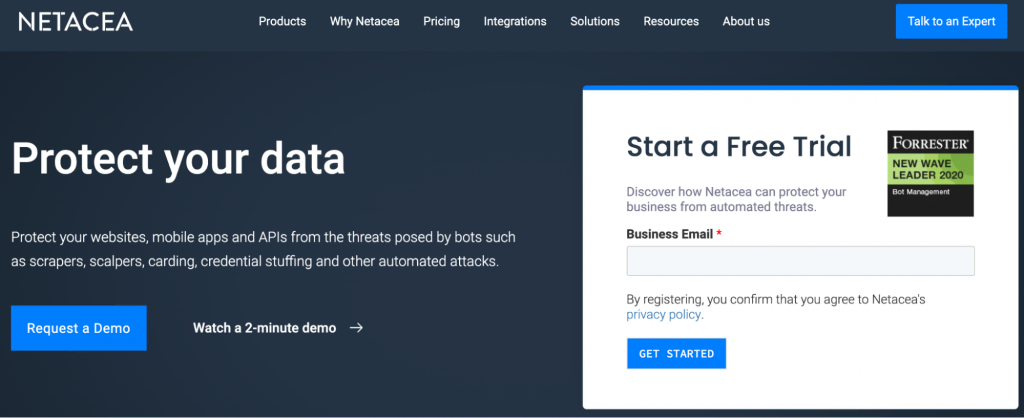
Task: Follow the Watch a 2-minute demo link
Action: pos(265,328)
